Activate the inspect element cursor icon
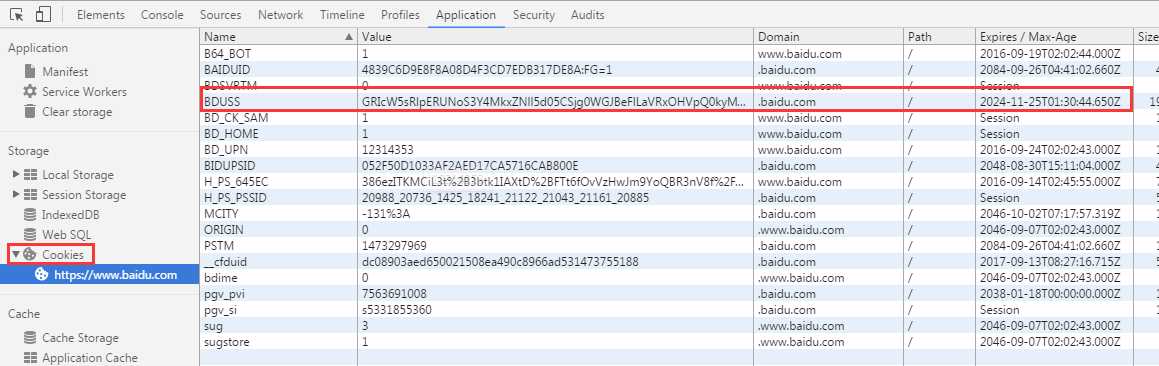 tap(18, 14)
